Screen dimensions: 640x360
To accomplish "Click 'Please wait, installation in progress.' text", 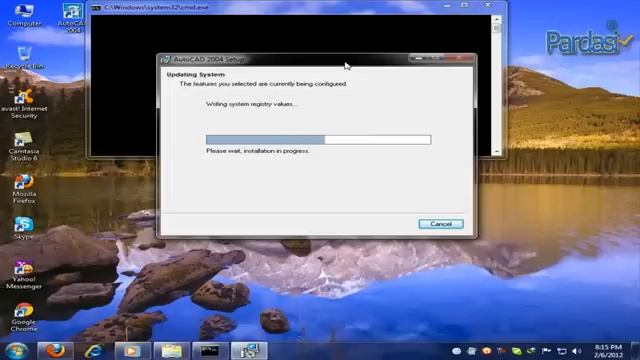I will tap(258, 151).
